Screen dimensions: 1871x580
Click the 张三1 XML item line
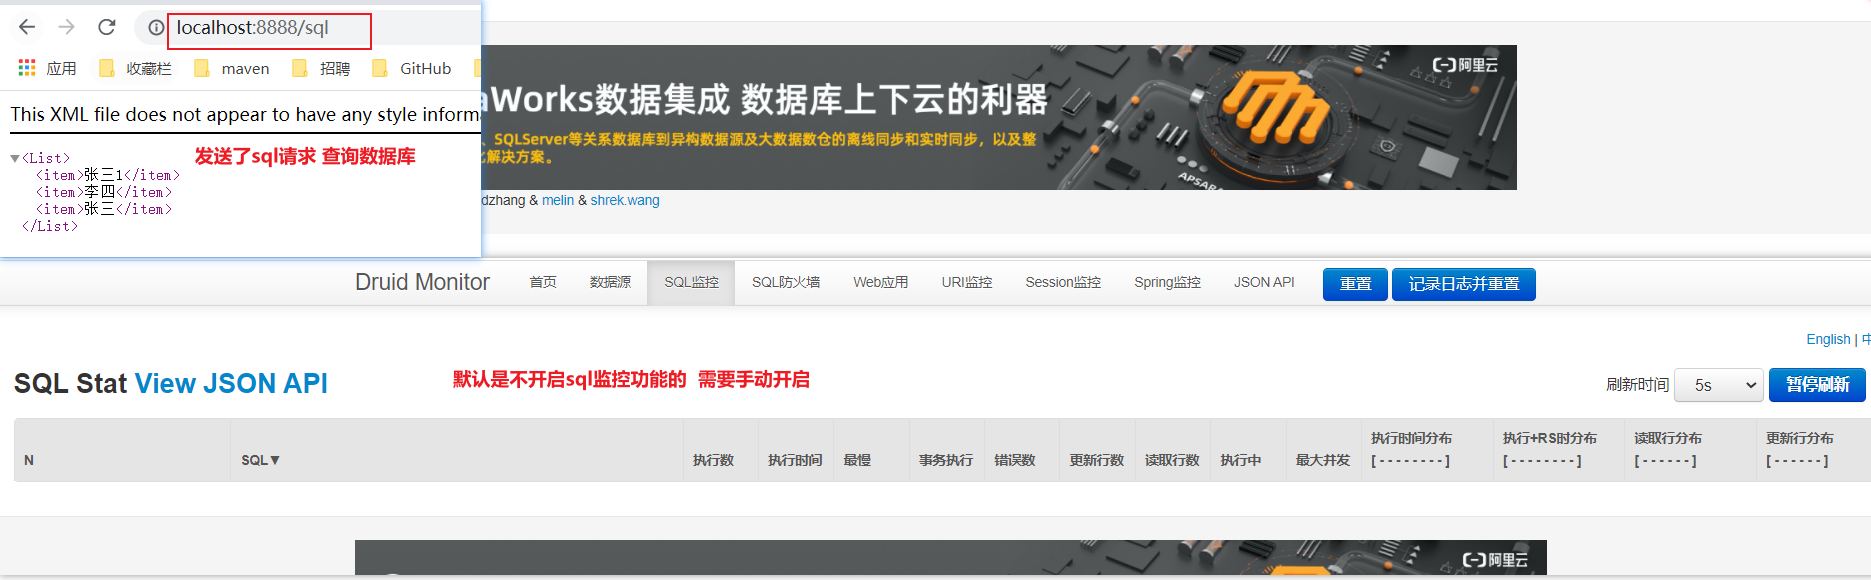click(108, 175)
